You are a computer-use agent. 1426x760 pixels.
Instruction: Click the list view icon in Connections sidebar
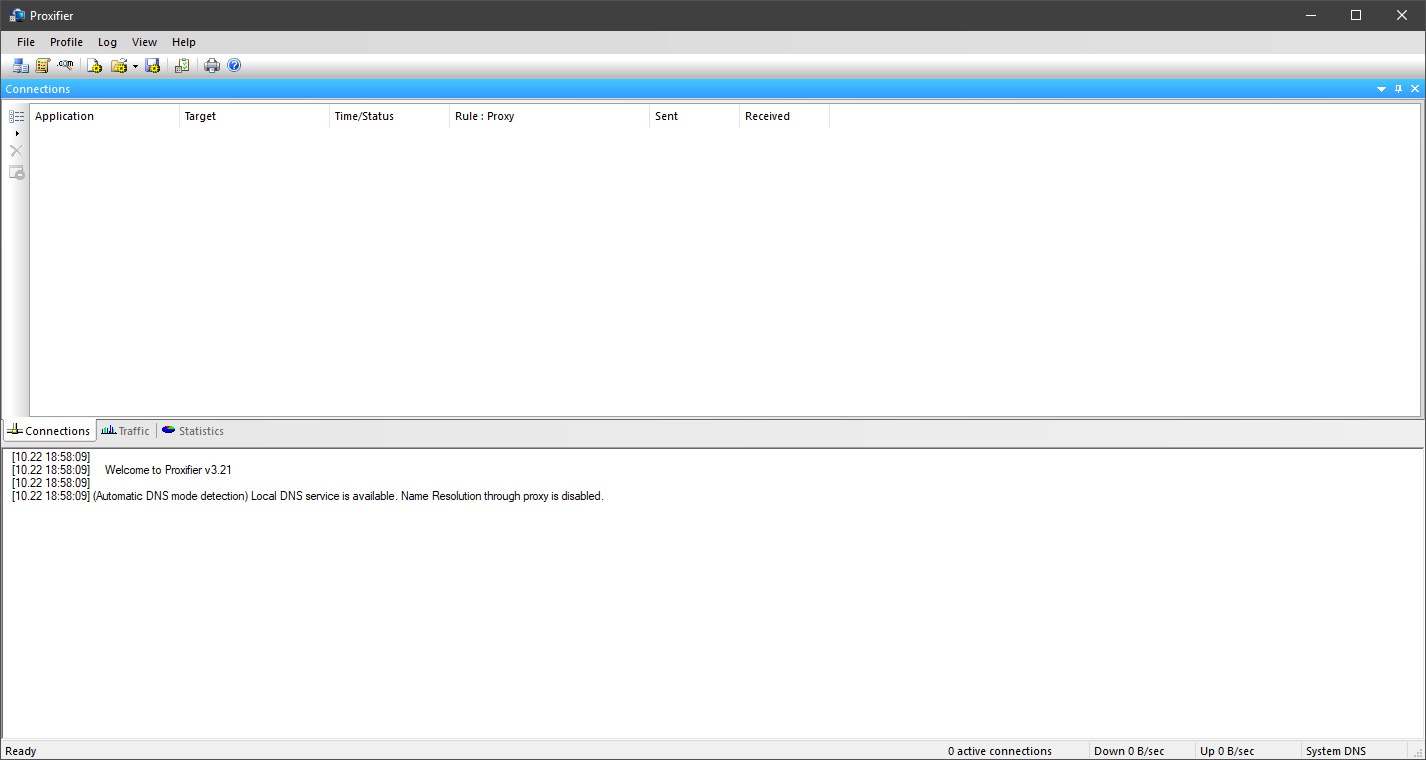coord(16,117)
